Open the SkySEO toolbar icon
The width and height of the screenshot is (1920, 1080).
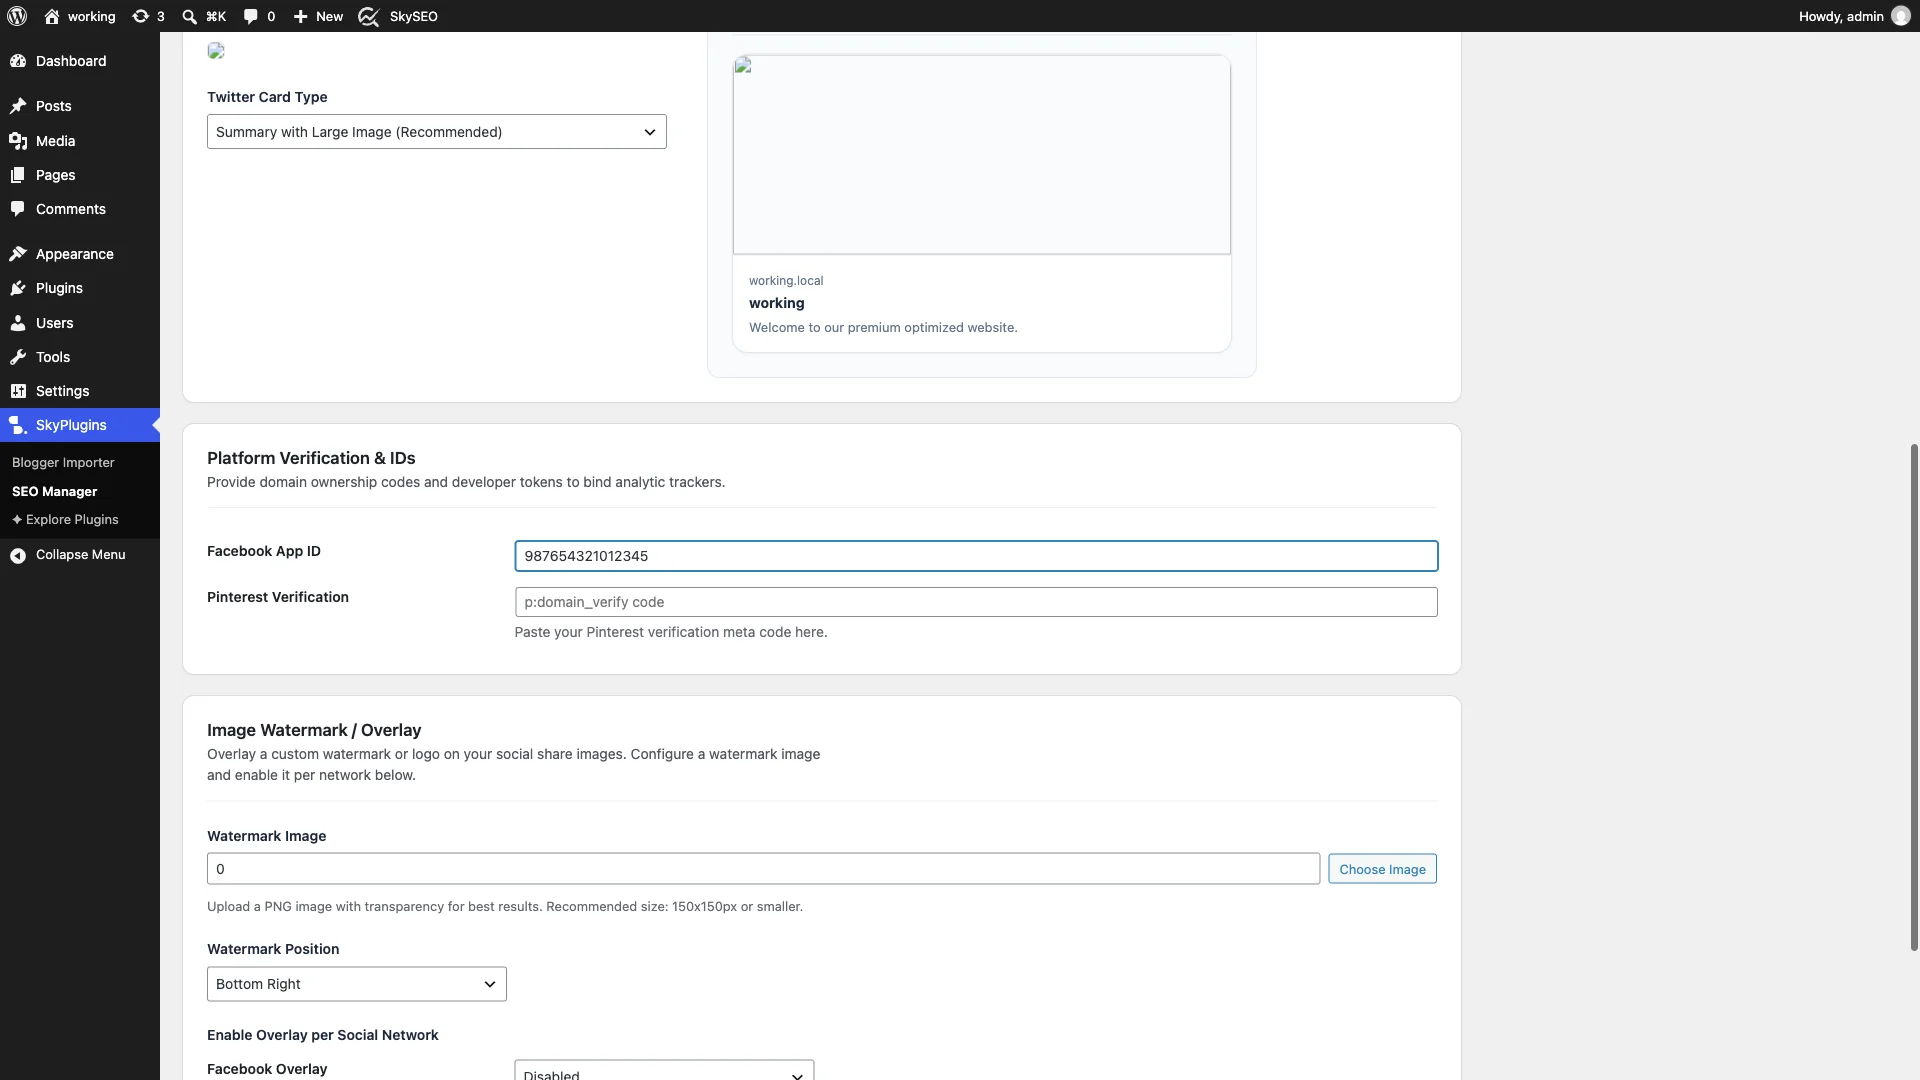pyautogui.click(x=369, y=16)
